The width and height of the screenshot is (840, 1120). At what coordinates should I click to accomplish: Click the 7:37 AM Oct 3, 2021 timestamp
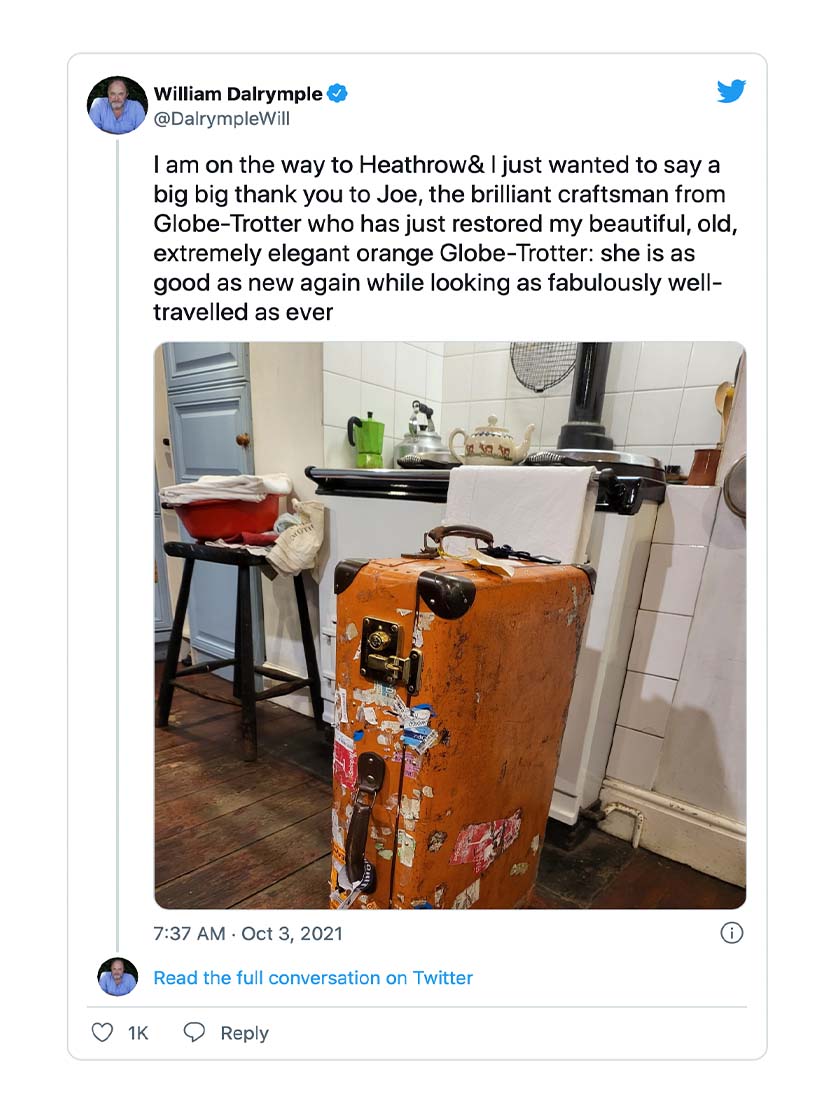pyautogui.click(x=248, y=934)
